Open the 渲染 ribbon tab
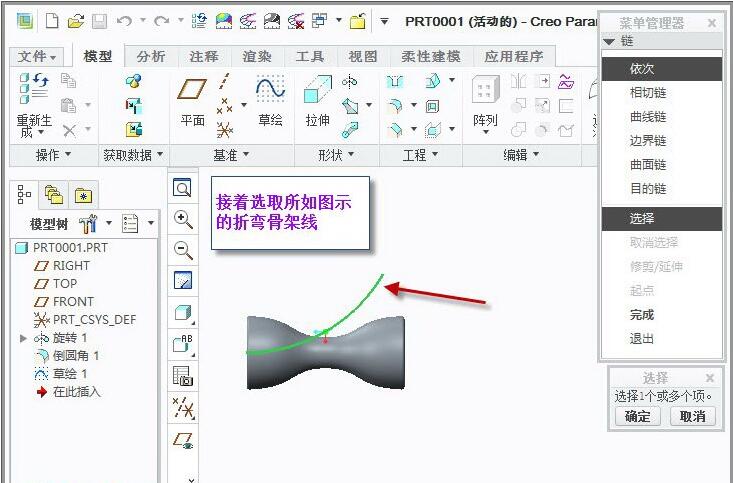This screenshot has height=483, width=733. [x=257, y=56]
